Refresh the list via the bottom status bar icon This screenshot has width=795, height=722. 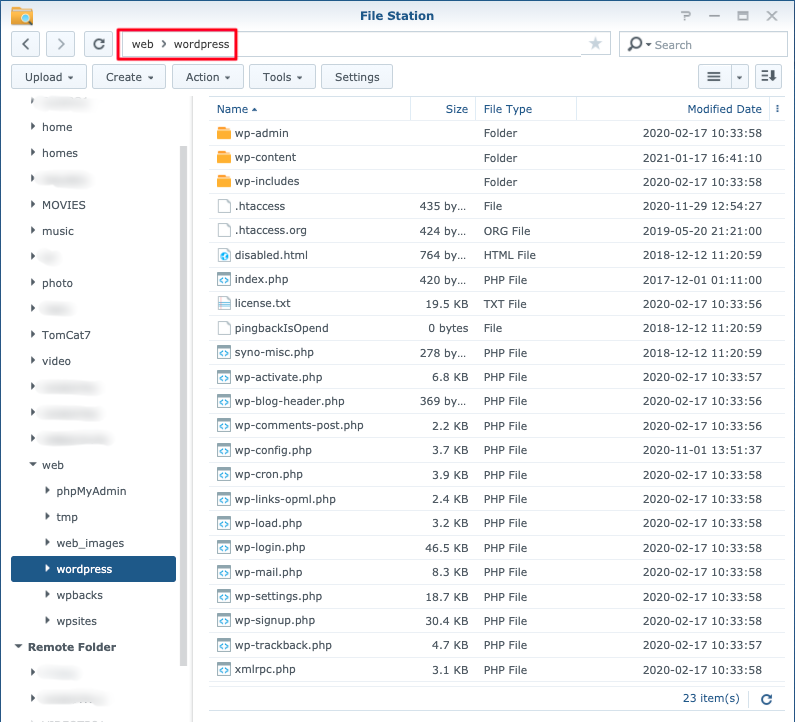coord(767,699)
